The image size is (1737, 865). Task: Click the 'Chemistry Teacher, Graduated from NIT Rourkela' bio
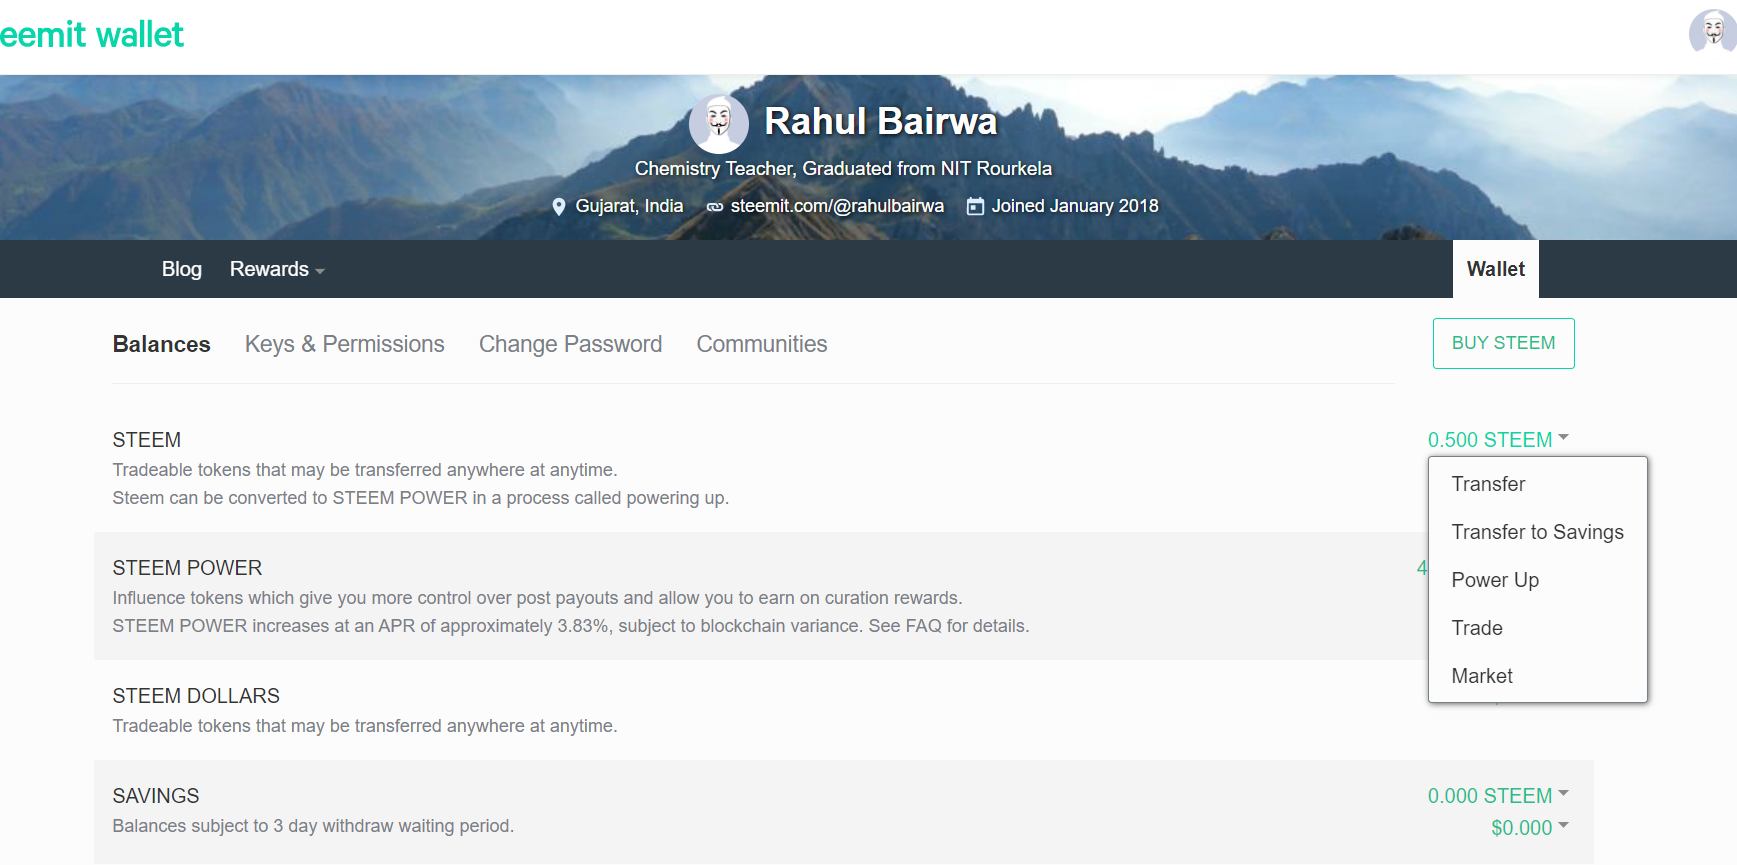tap(843, 169)
